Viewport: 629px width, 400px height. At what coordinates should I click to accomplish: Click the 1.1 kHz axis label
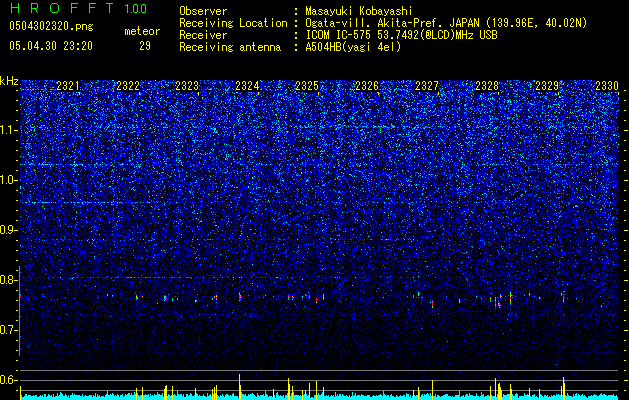pos(8,130)
